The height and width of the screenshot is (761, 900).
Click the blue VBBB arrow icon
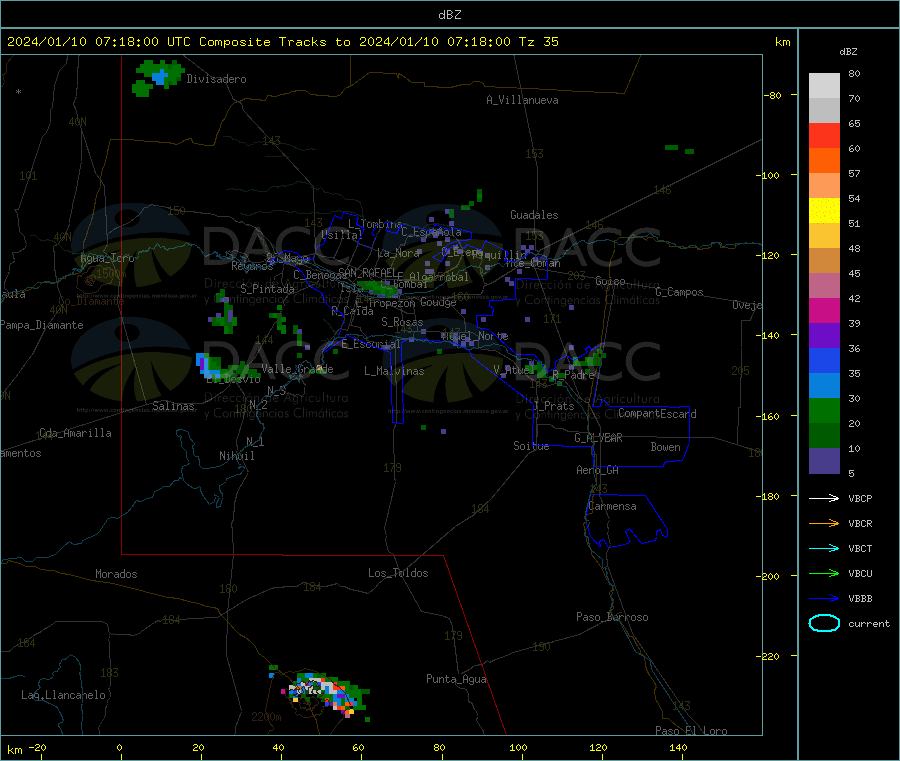click(x=824, y=598)
